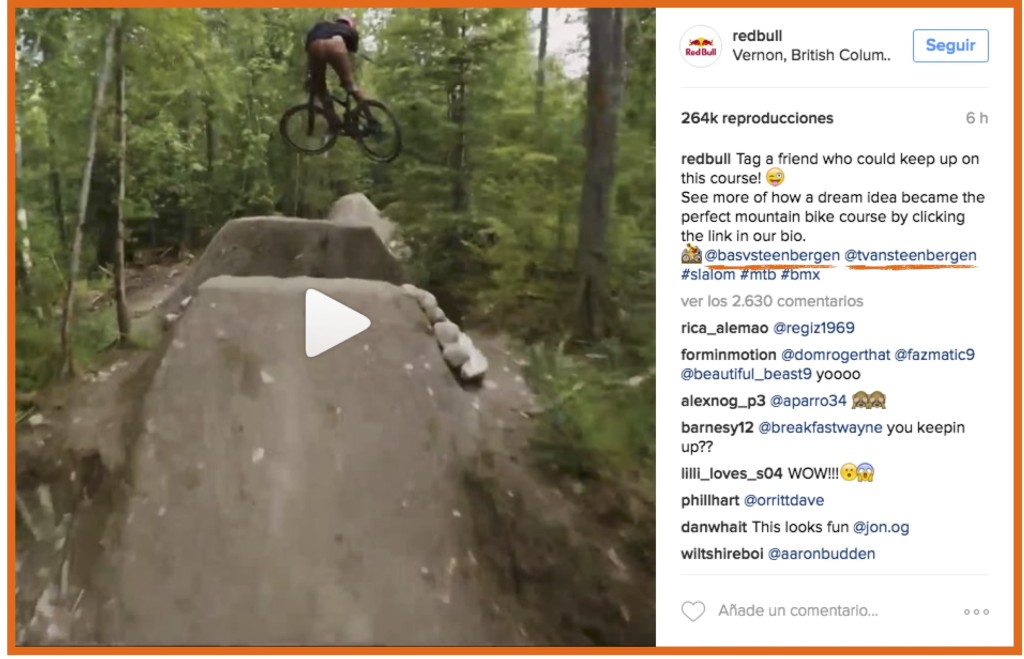Open the #mtb hashtag
This screenshot has height=659, width=1024.
coord(758,274)
